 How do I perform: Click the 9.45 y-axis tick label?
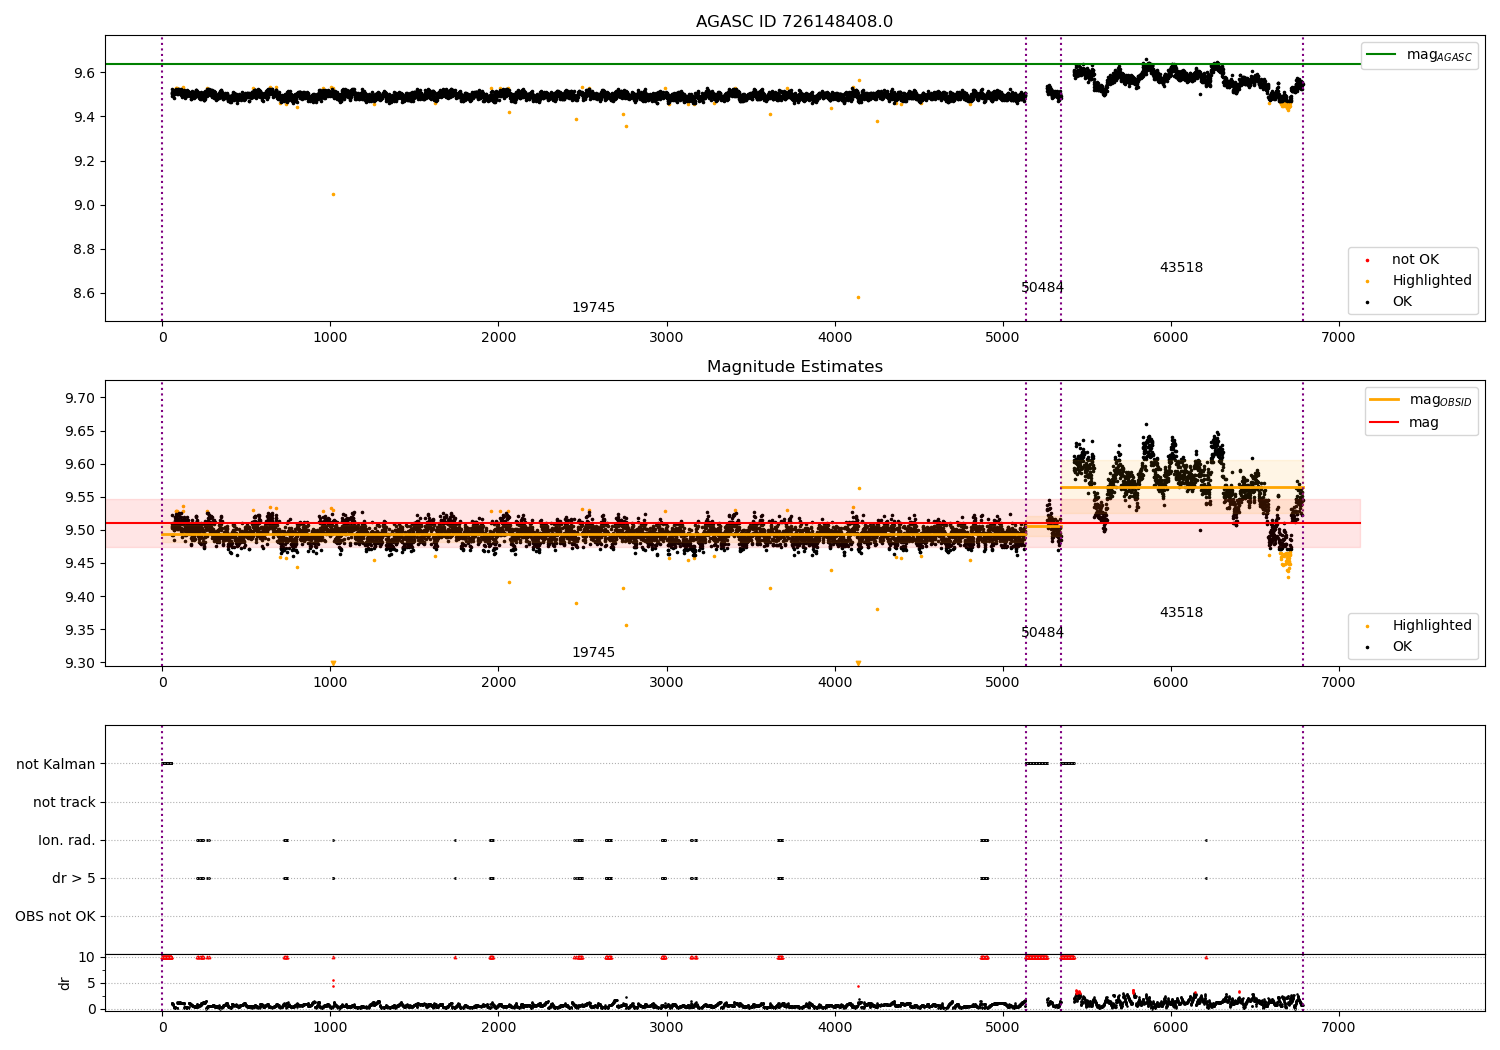[x=80, y=564]
